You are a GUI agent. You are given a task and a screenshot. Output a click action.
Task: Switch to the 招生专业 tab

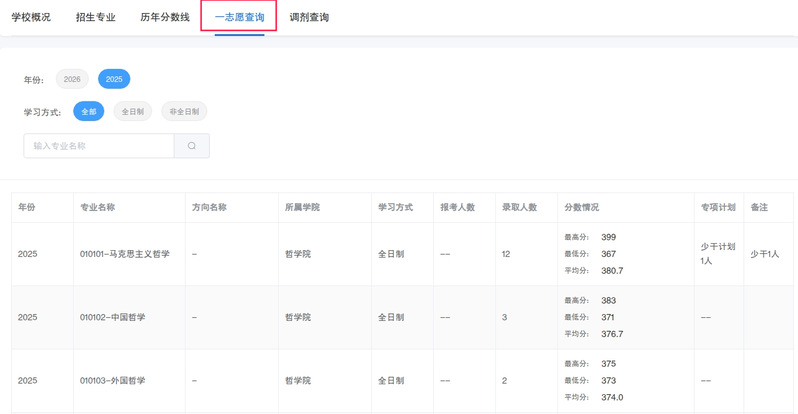[x=96, y=17]
